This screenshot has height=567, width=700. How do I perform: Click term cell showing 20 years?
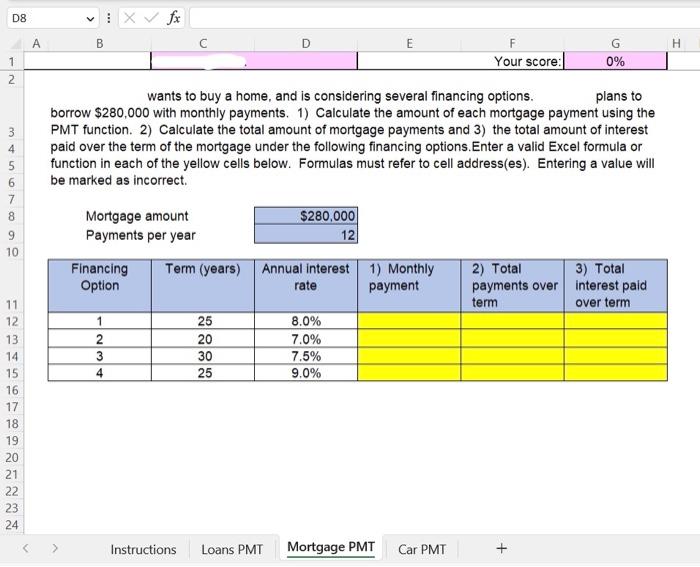tap(203, 339)
